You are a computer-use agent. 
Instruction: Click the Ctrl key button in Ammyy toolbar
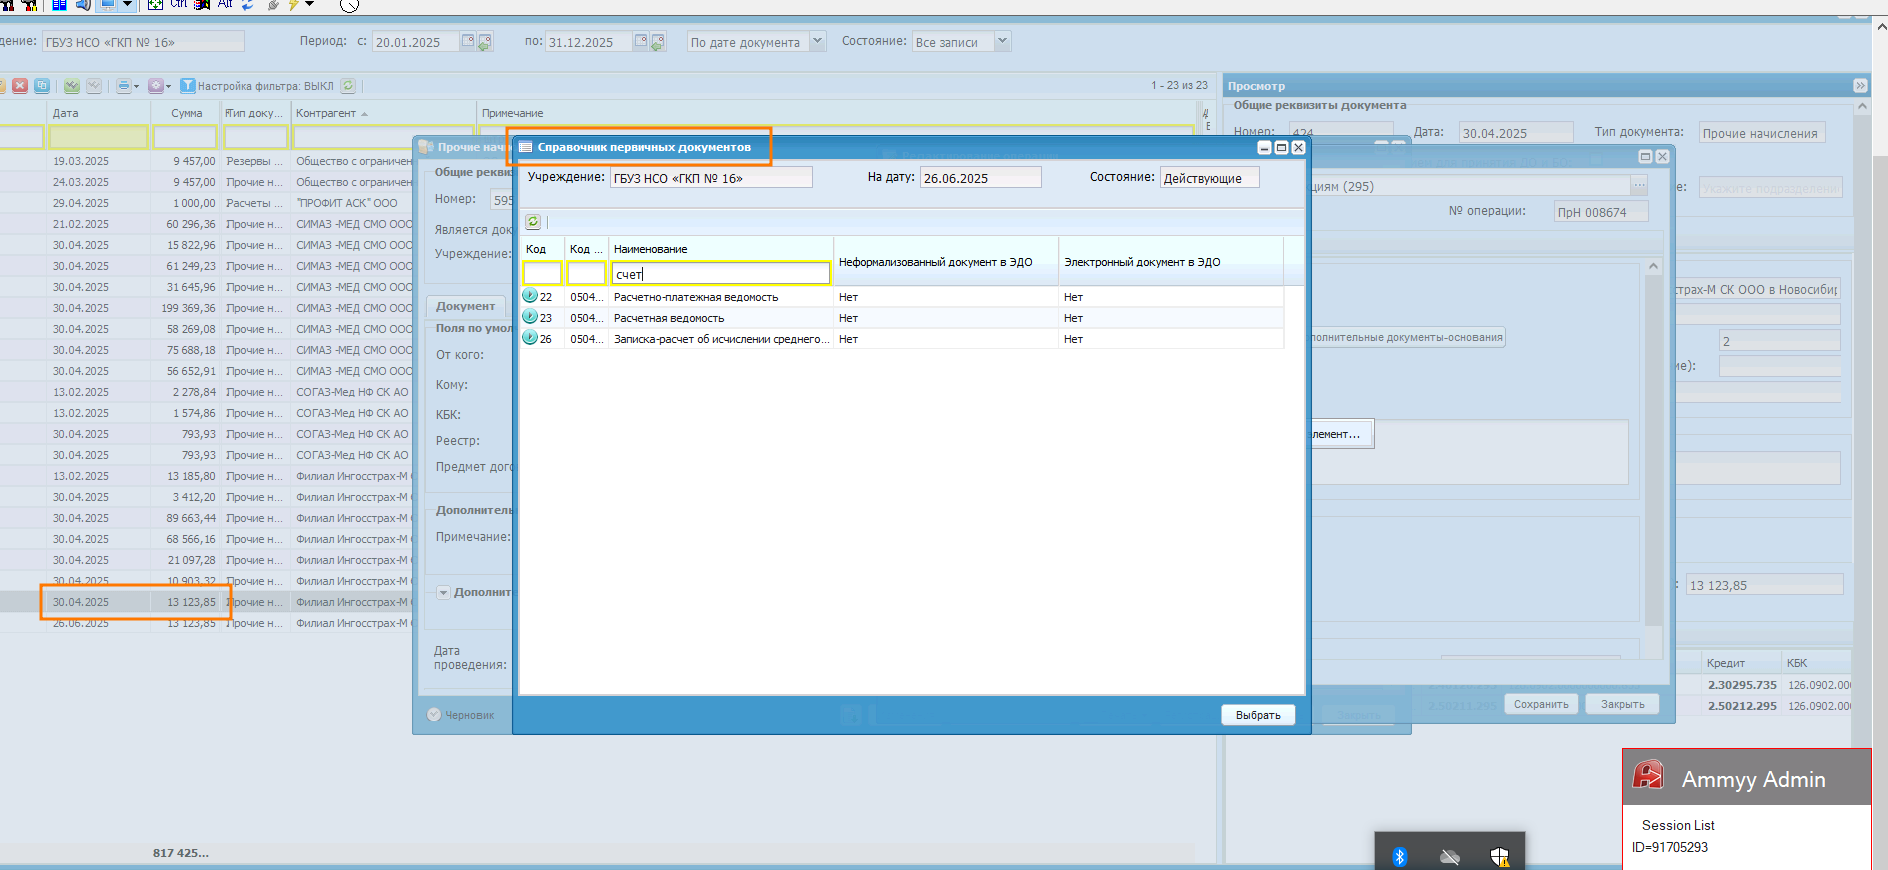tap(179, 4)
